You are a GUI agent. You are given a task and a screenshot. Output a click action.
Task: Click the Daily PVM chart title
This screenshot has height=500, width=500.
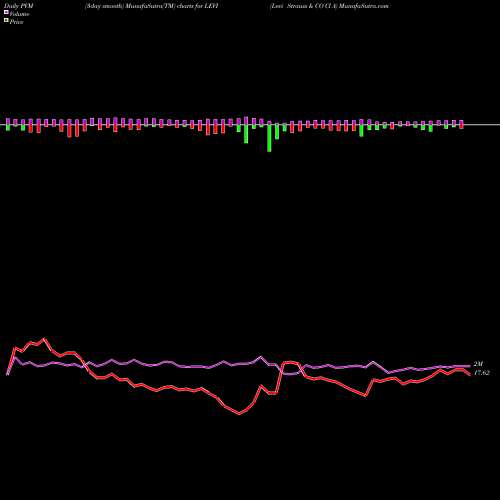[x=19, y=6]
